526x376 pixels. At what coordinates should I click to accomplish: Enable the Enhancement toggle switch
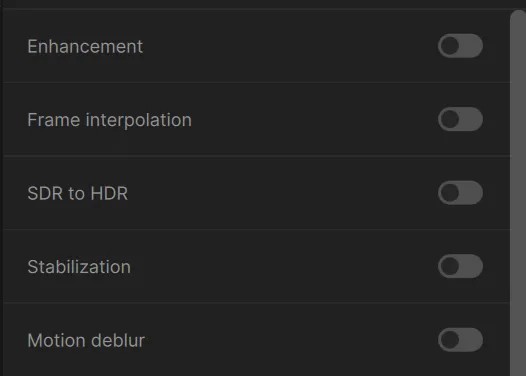[x=460, y=46]
